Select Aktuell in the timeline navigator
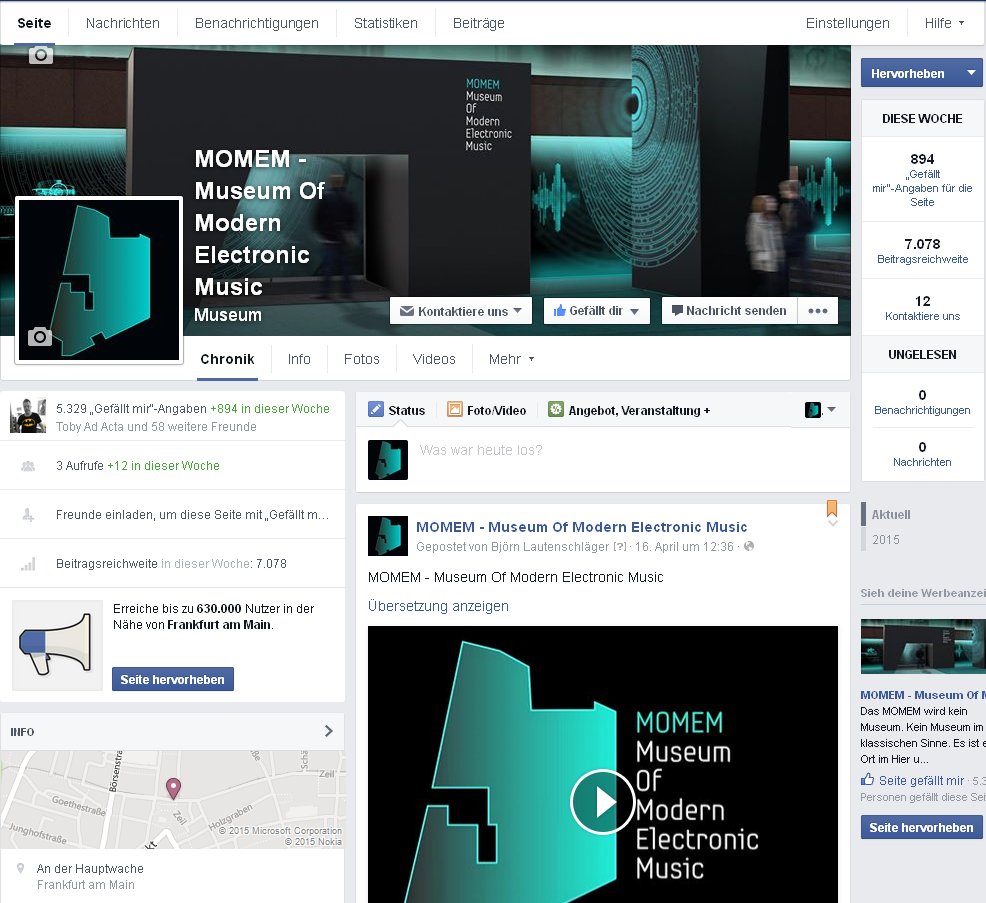The height and width of the screenshot is (903, 986). click(x=890, y=514)
